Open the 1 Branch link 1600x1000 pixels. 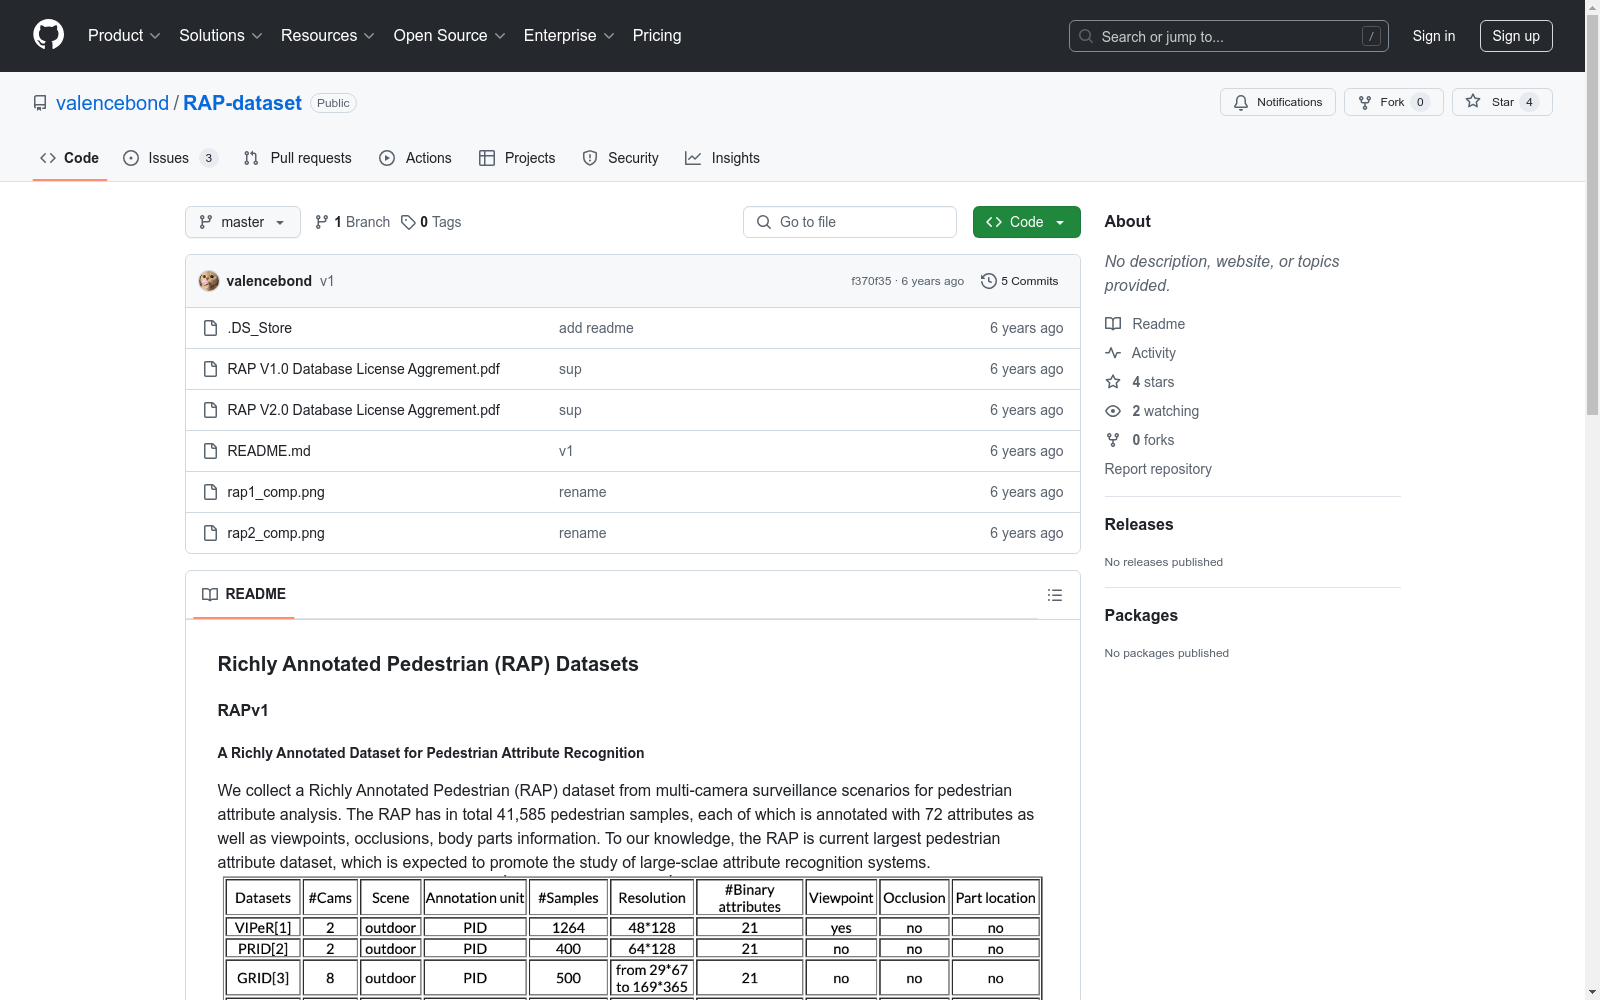click(352, 222)
